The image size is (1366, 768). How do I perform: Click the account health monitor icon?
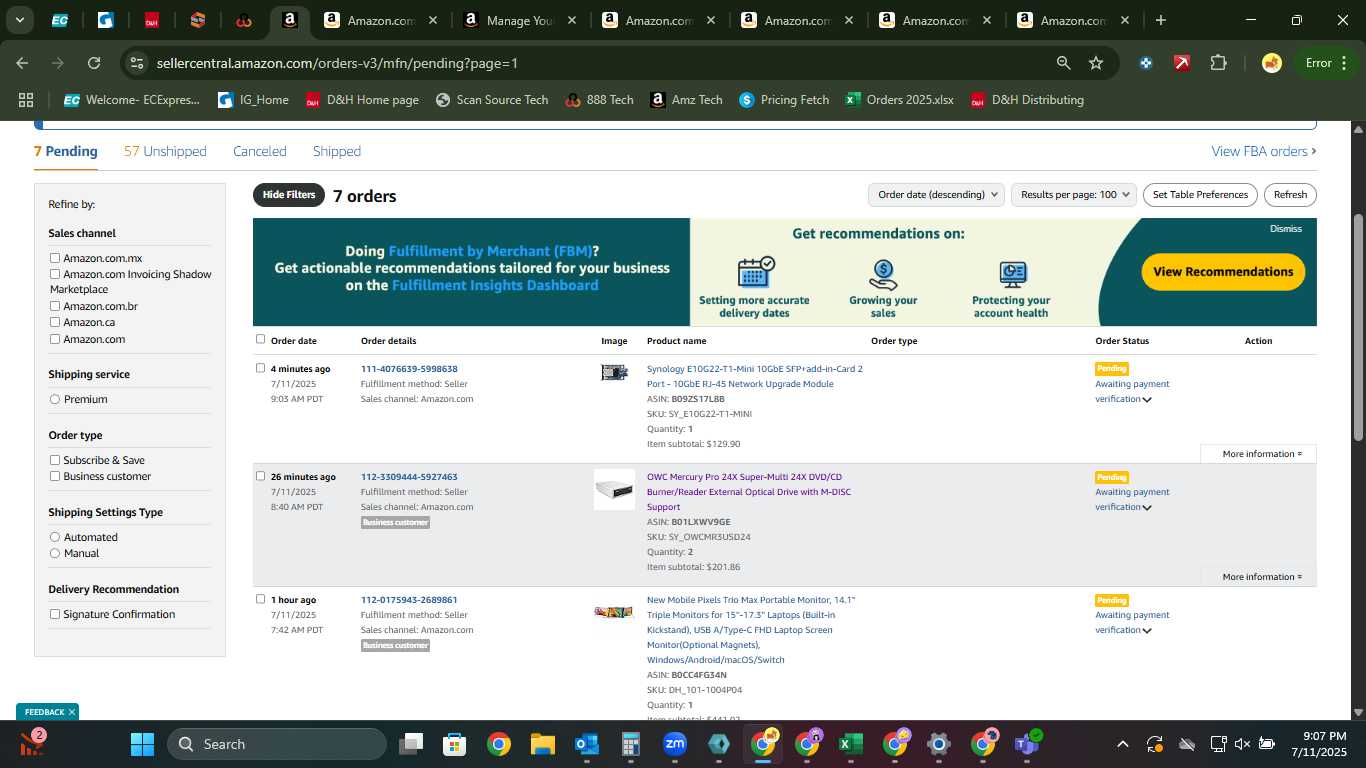[x=1012, y=273]
